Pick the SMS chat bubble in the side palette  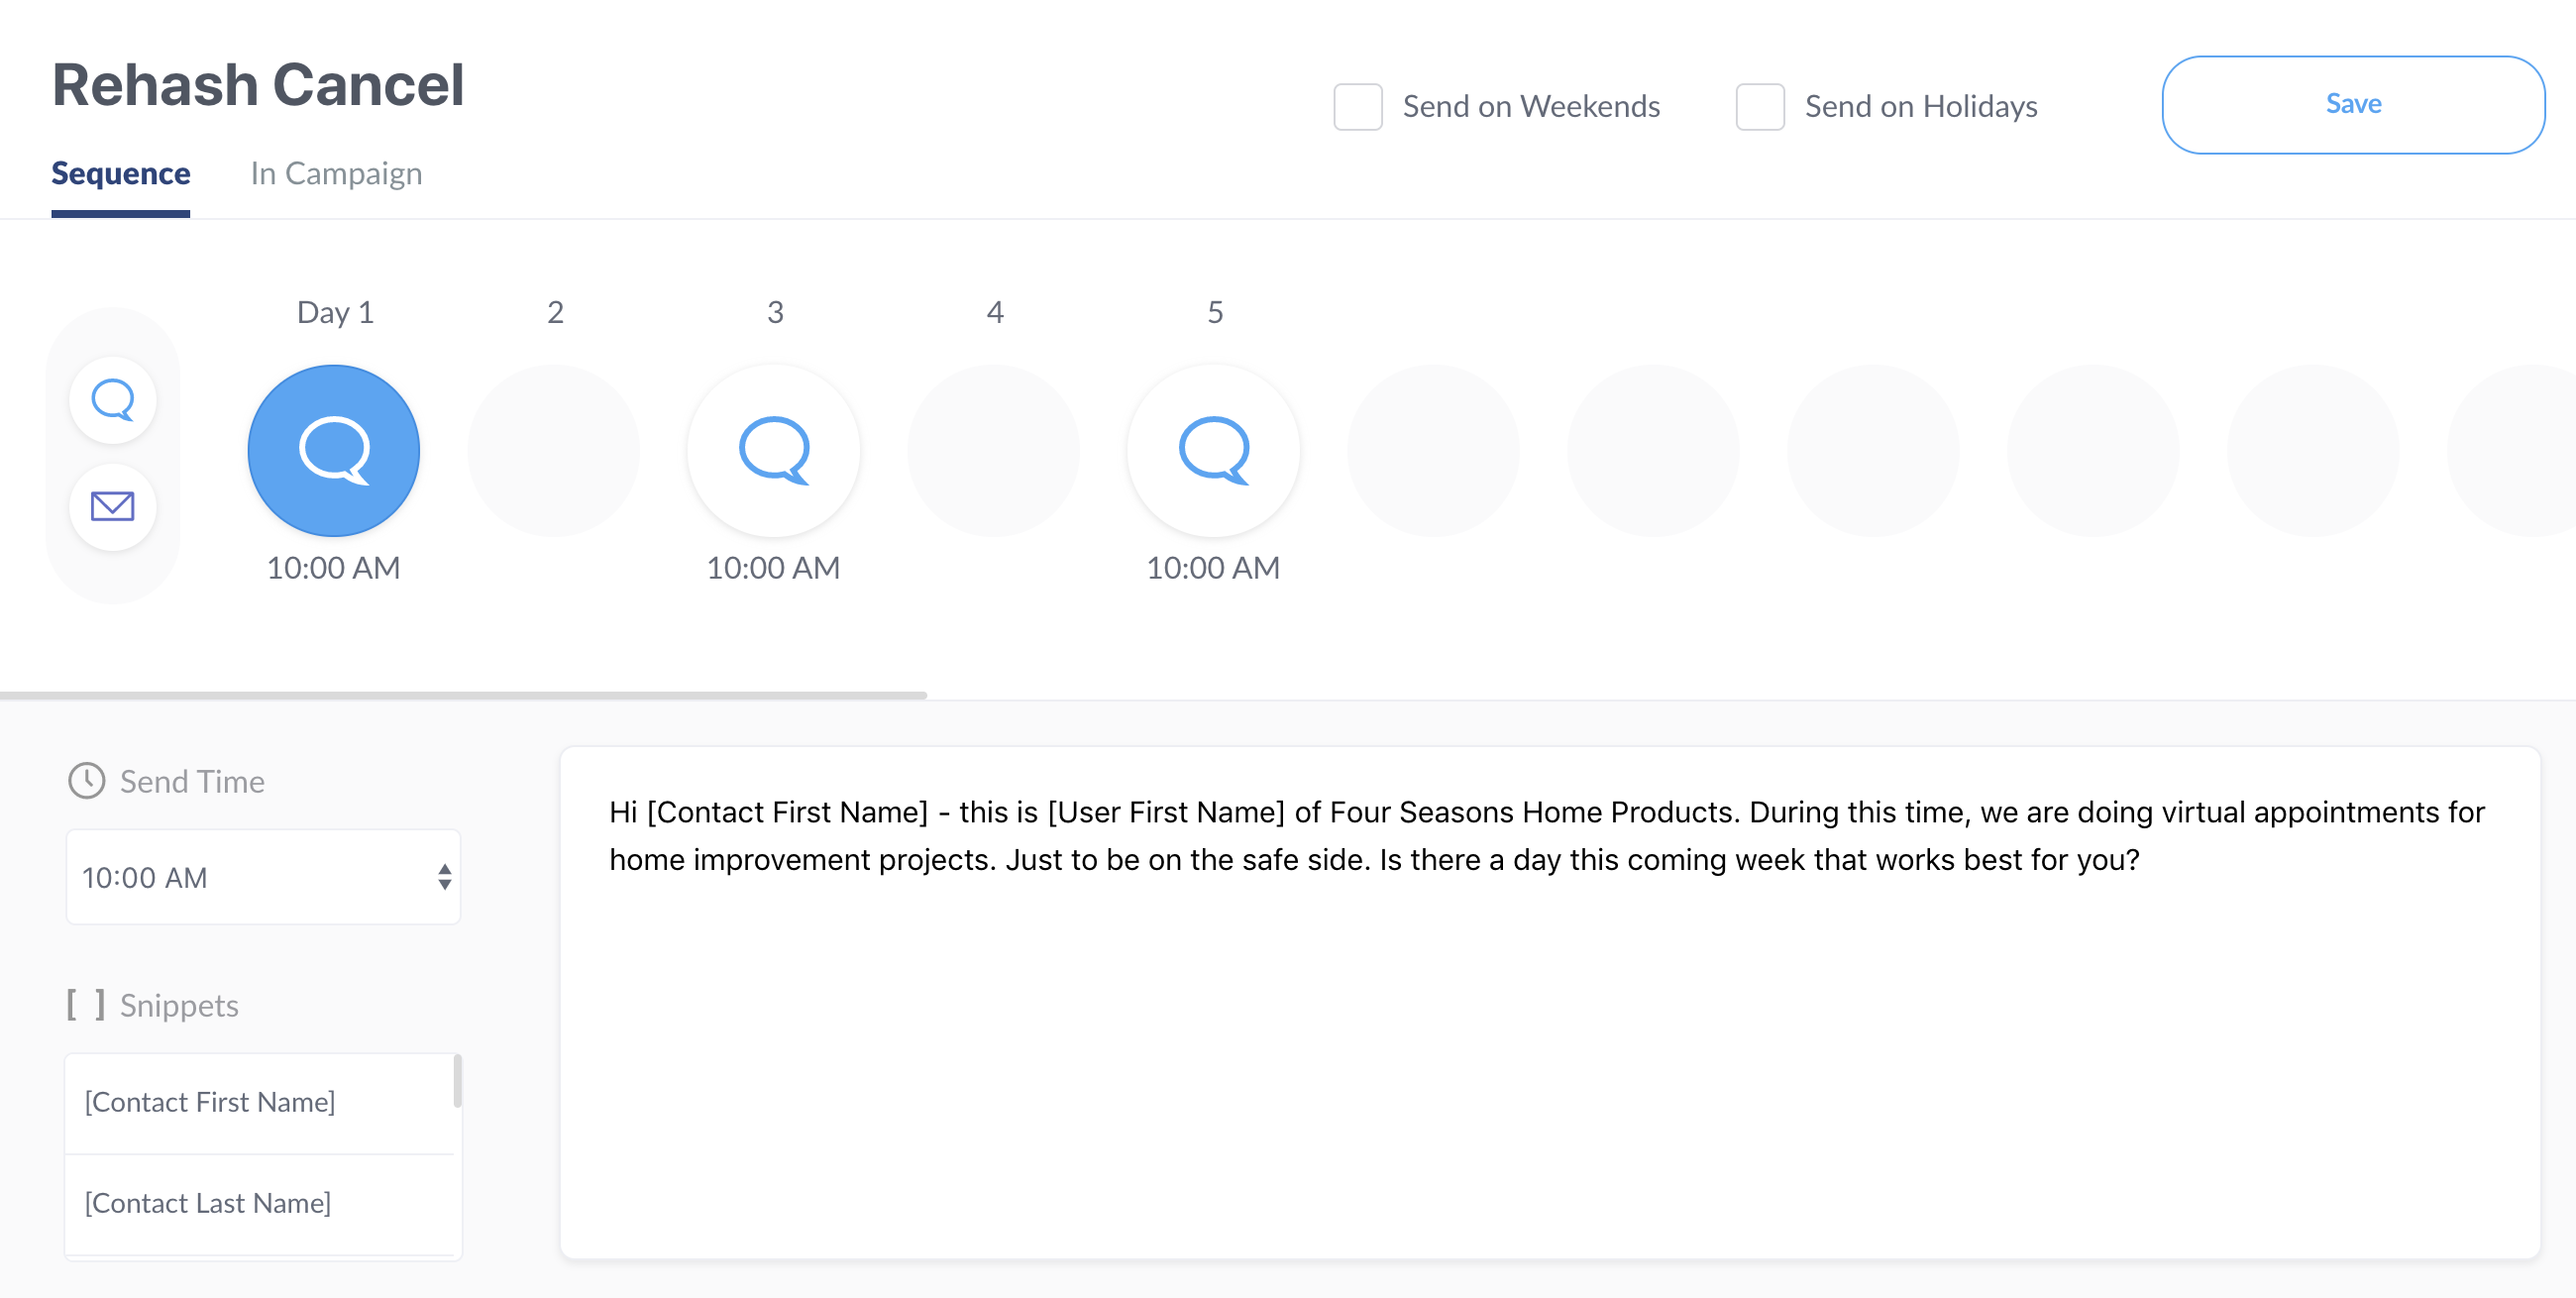(113, 400)
